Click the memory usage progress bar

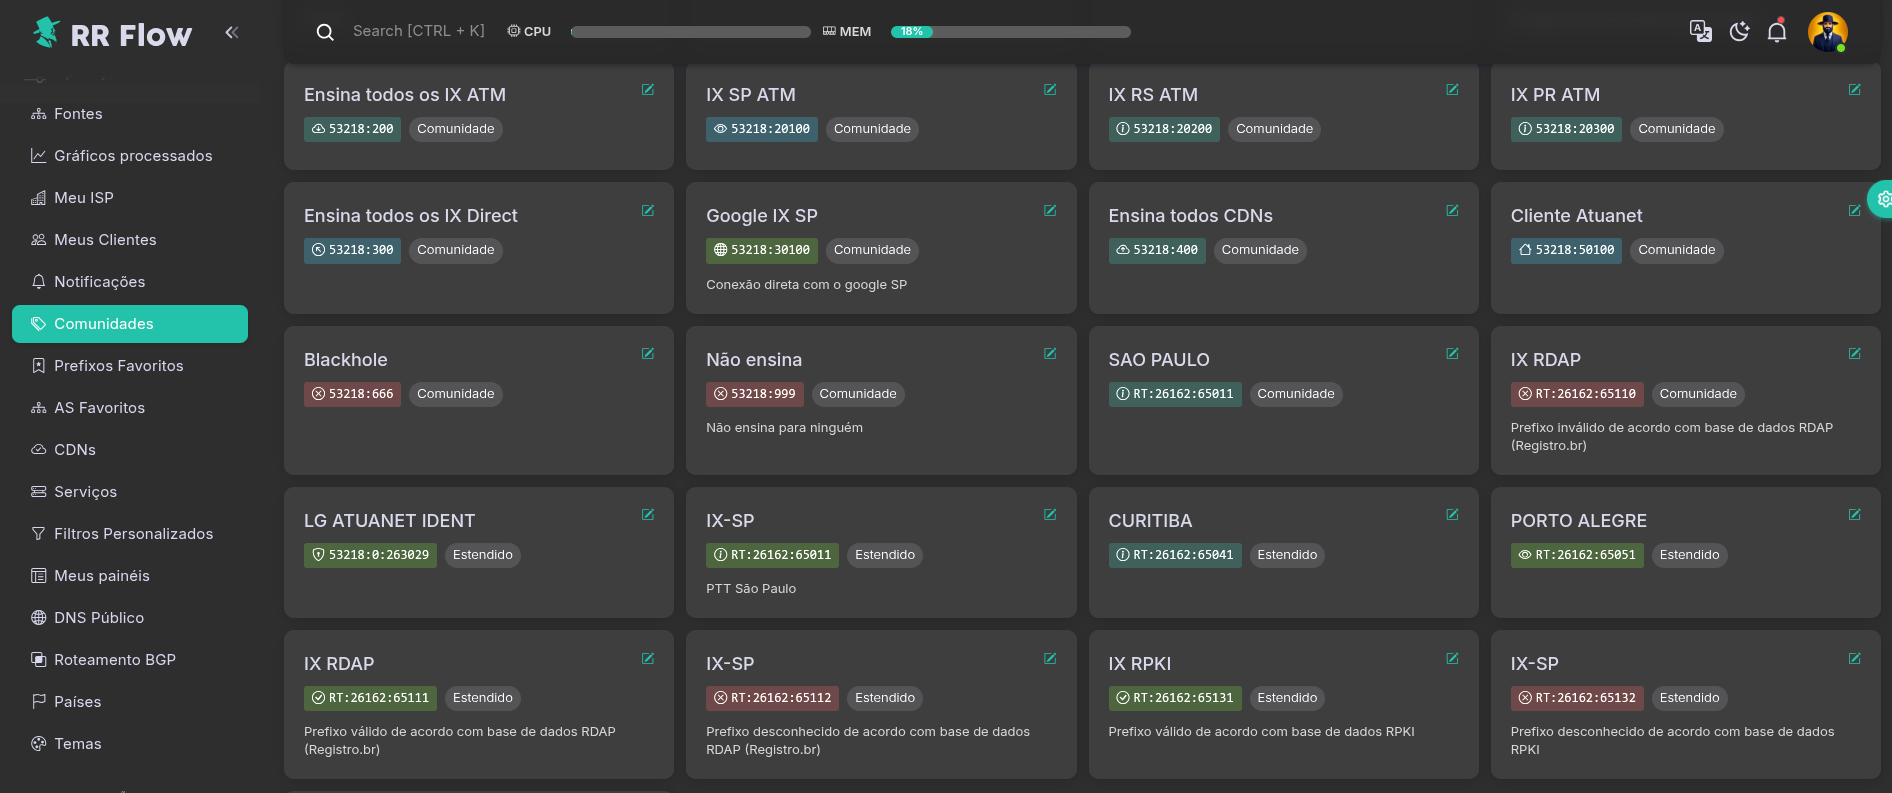[1010, 32]
